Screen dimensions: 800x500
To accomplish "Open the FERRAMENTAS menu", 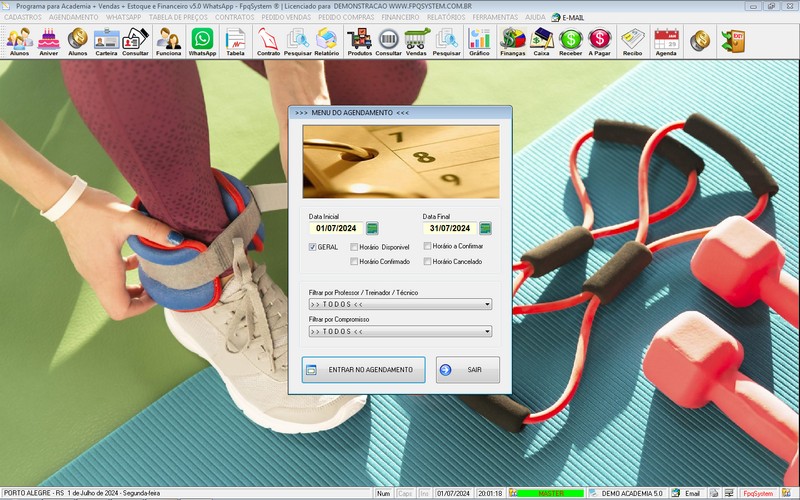I will pos(495,17).
